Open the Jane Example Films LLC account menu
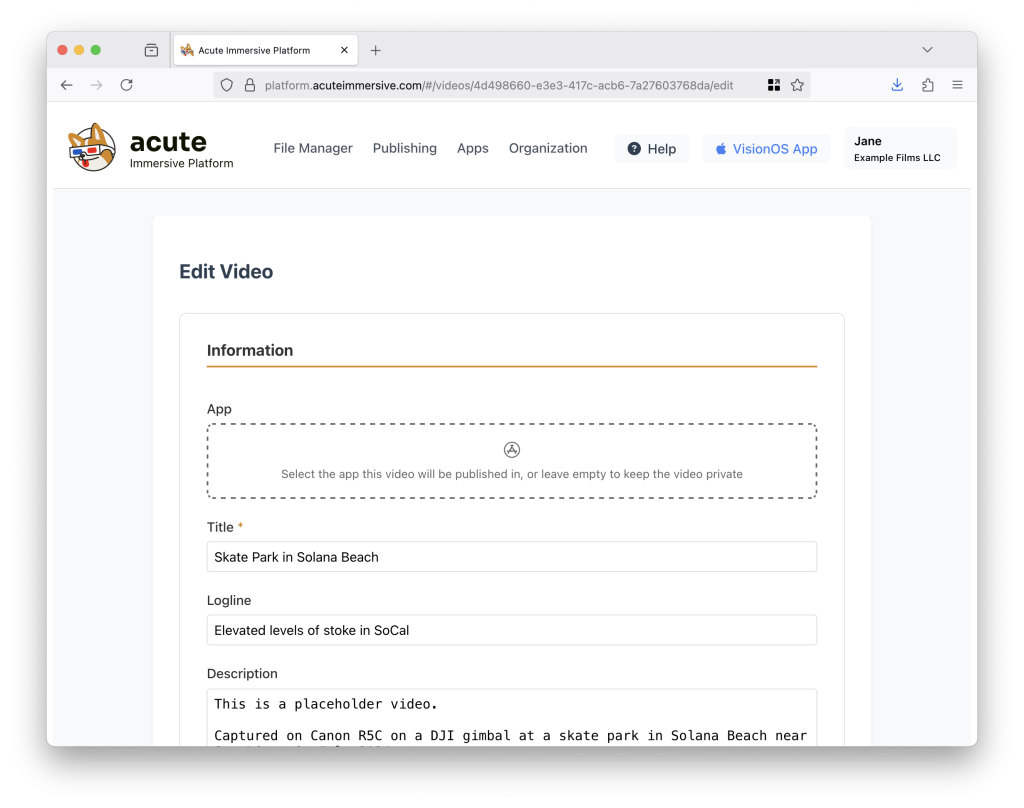1024x808 pixels. [x=901, y=149]
